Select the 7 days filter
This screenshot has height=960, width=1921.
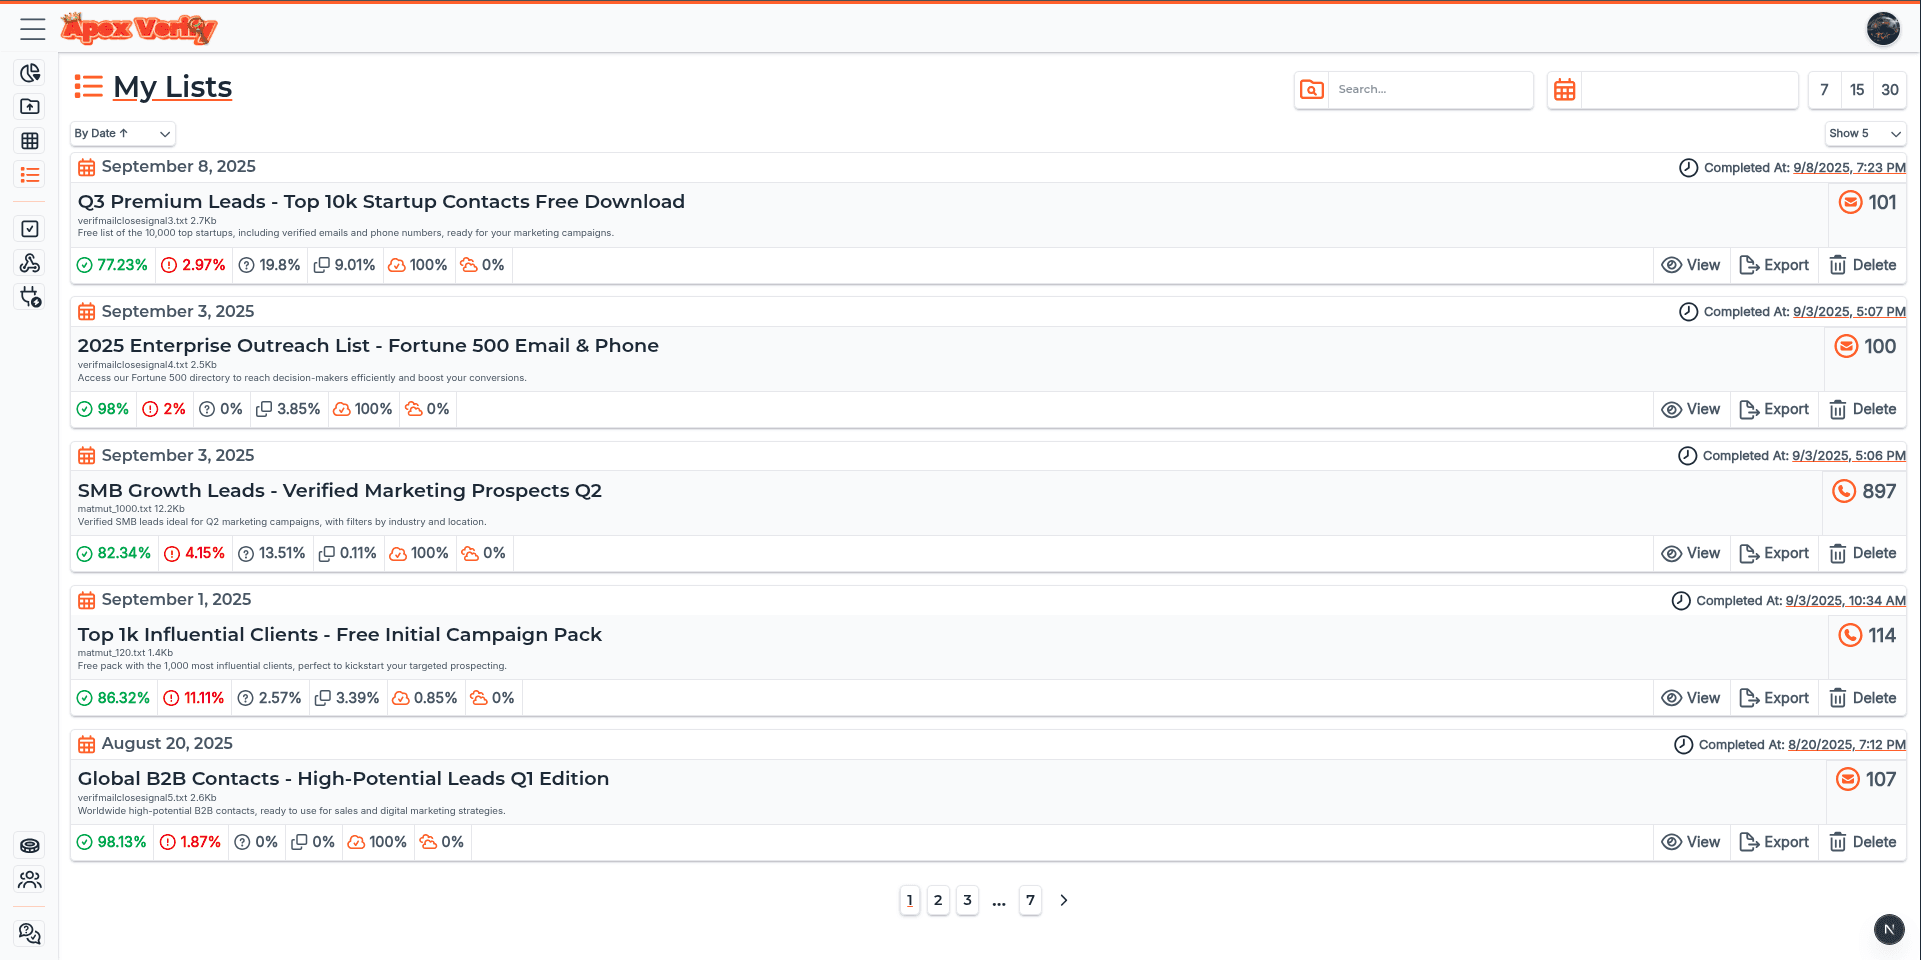pos(1824,90)
